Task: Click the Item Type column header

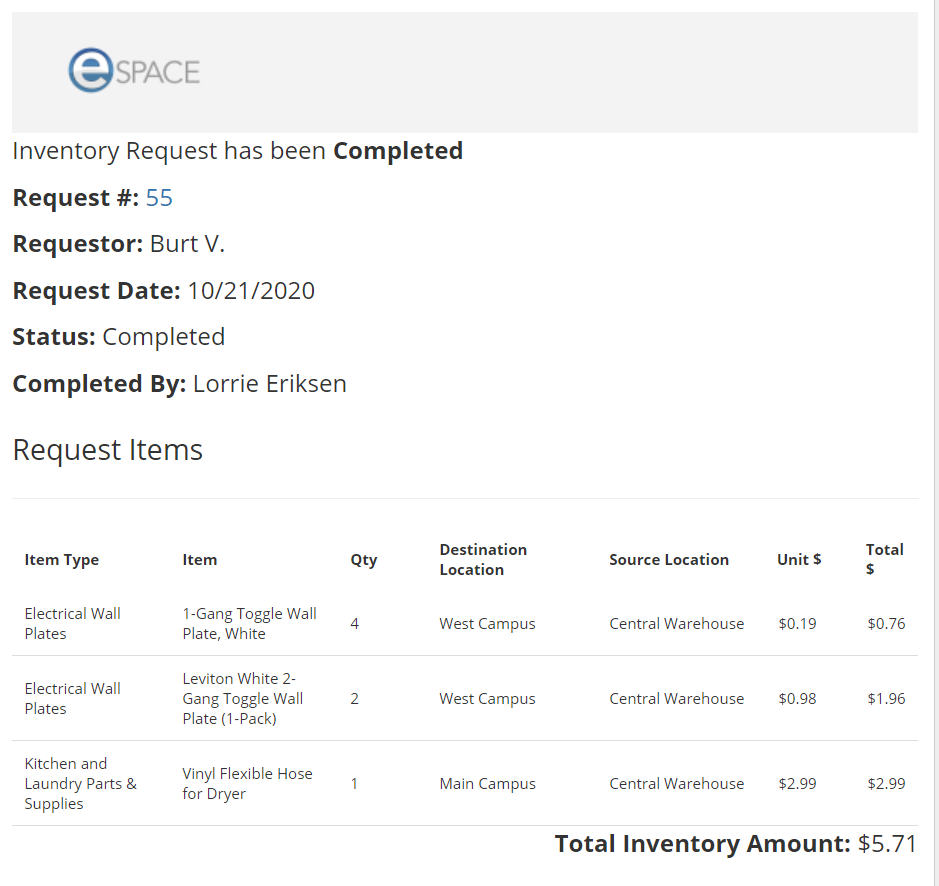Action: pyautogui.click(x=62, y=560)
